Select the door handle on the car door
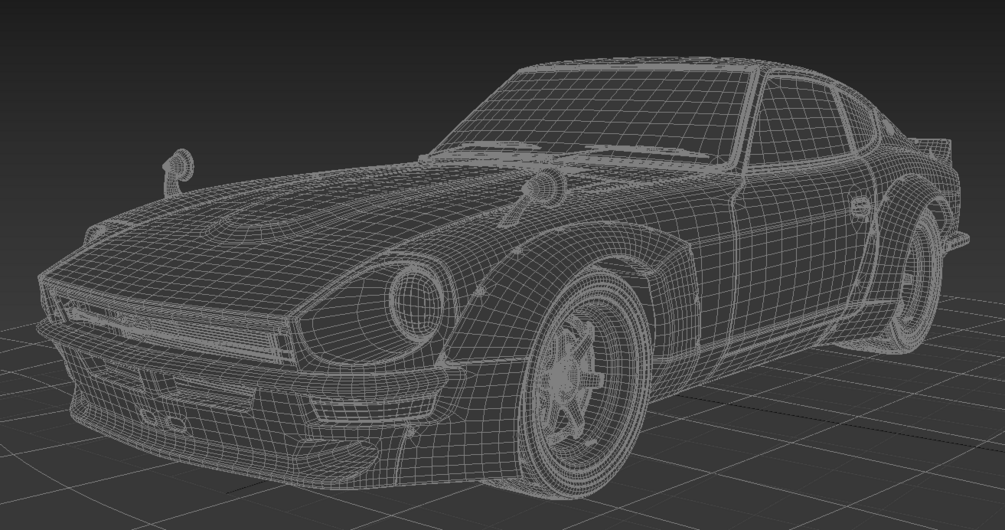 (x=860, y=208)
